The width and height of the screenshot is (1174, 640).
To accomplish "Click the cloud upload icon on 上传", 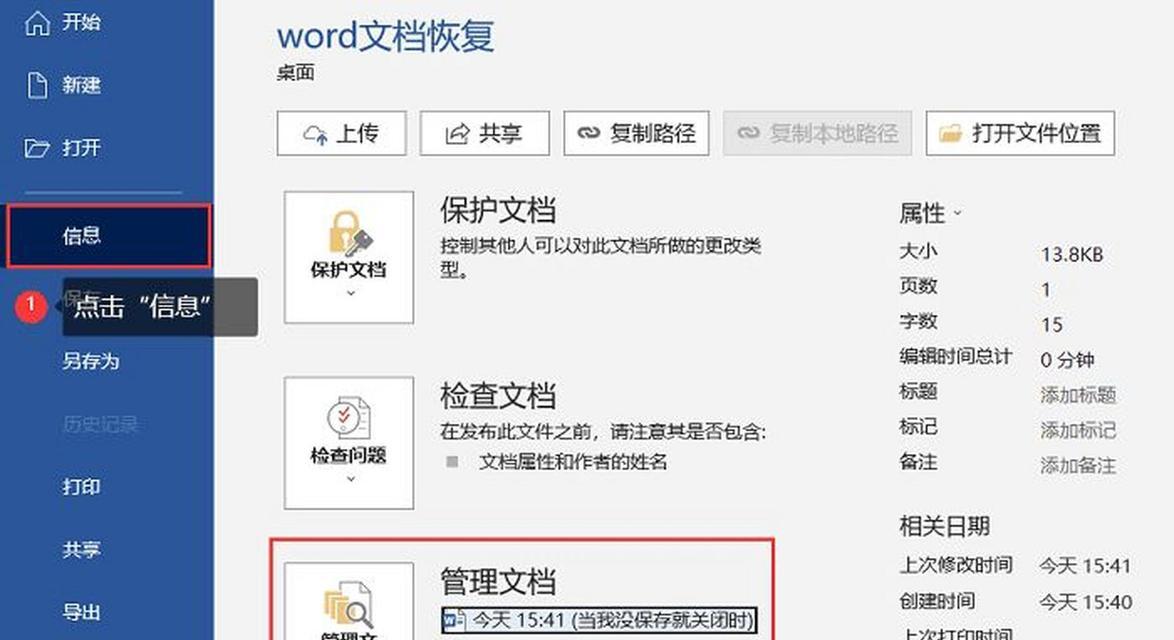I will (x=315, y=134).
